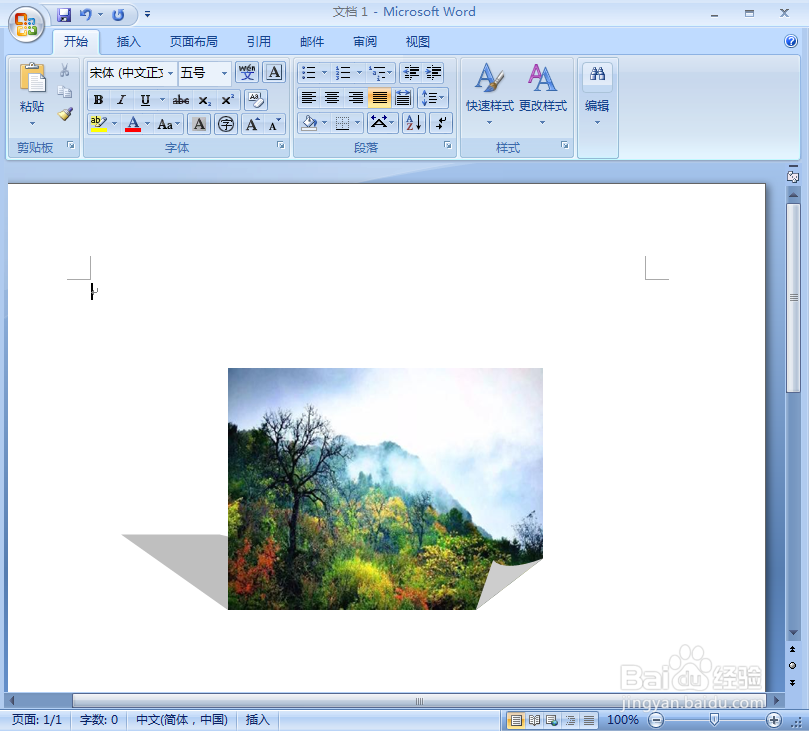Undo the last action

86,14
